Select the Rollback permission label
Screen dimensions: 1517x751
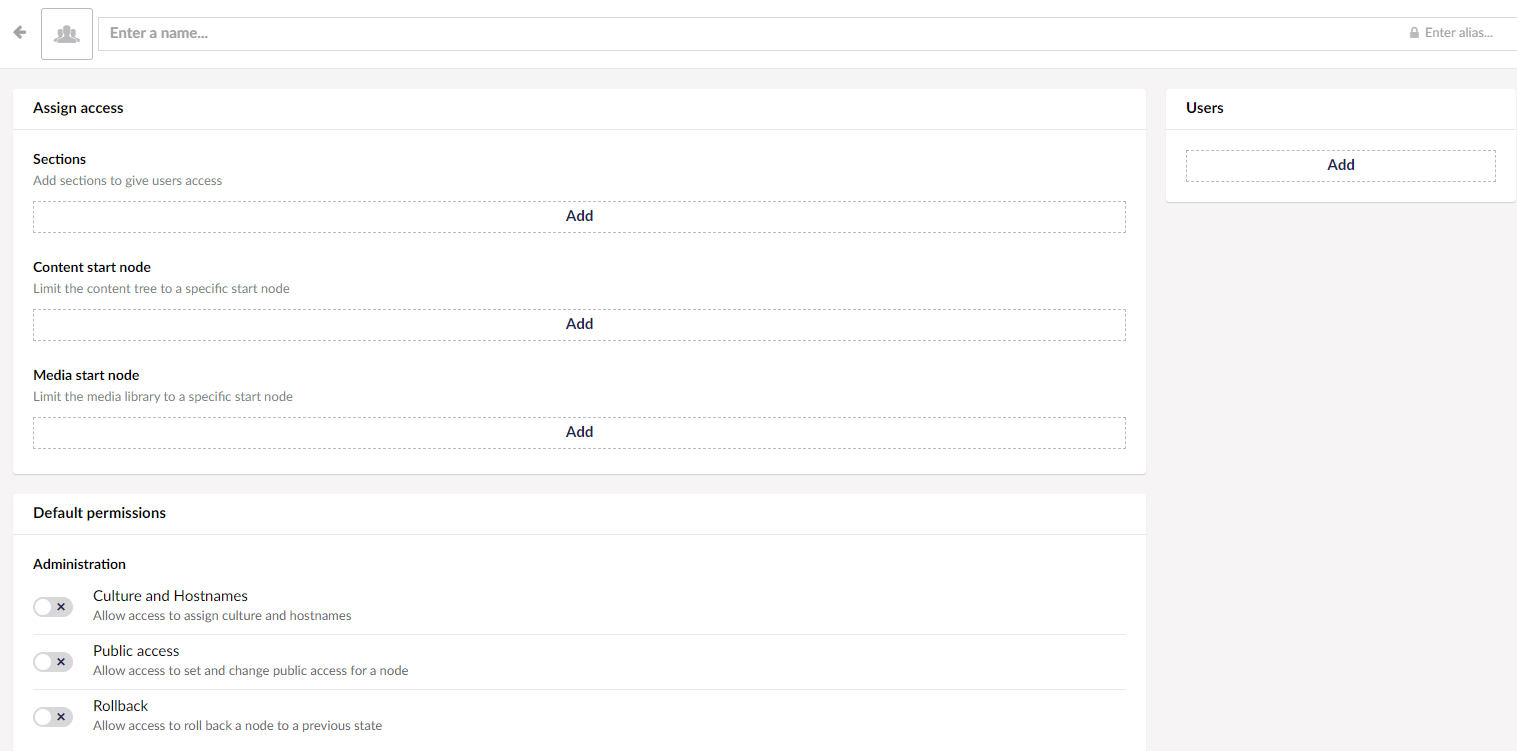[120, 706]
